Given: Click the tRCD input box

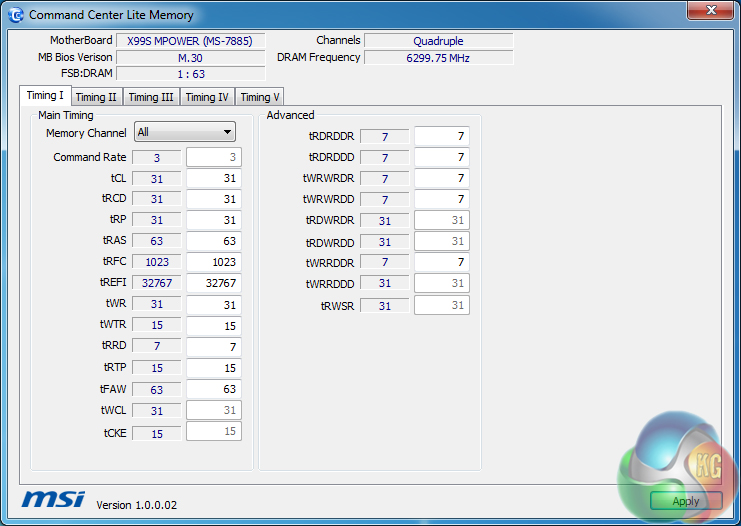Looking at the screenshot, I should 214,199.
